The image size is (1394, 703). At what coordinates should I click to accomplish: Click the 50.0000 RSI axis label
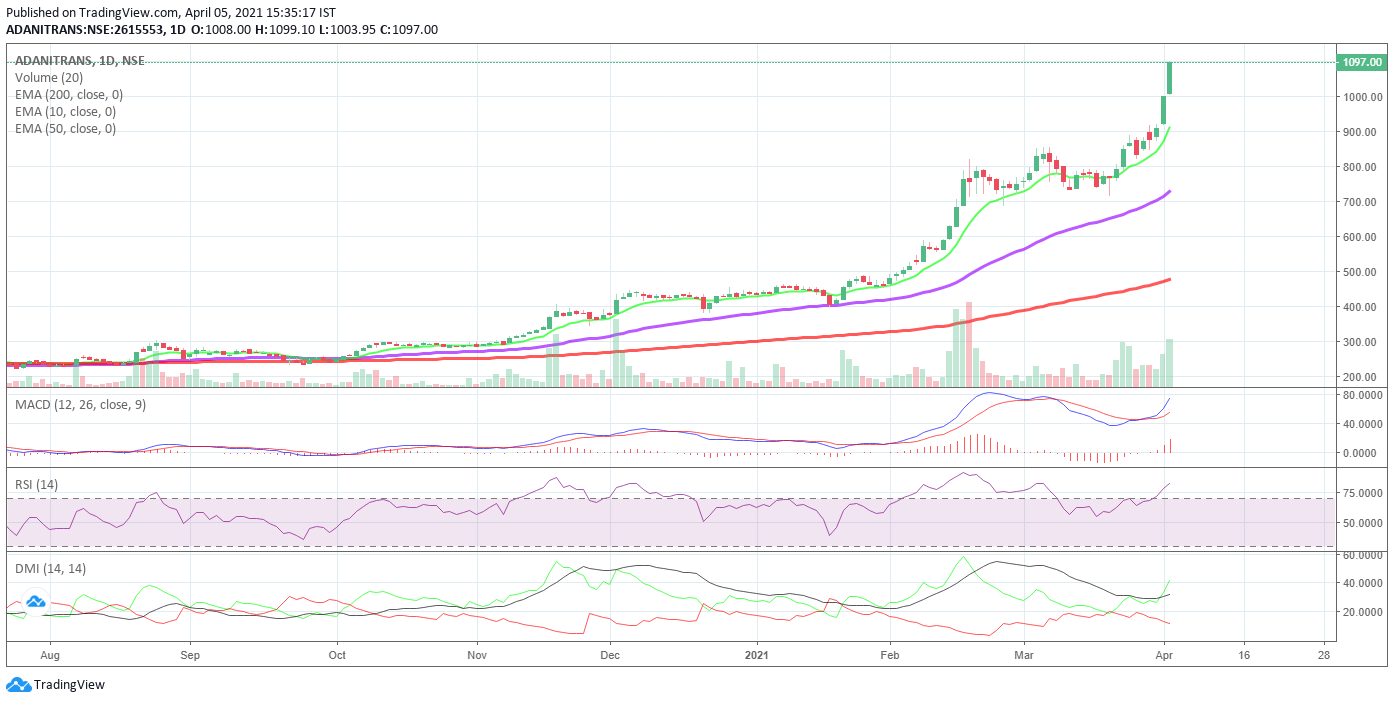1363,523
